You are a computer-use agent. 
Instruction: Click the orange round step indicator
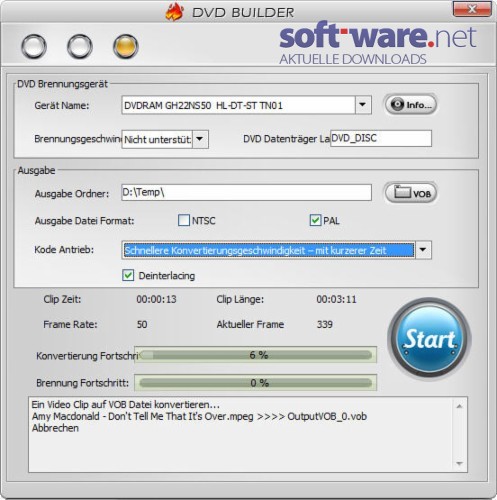126,46
